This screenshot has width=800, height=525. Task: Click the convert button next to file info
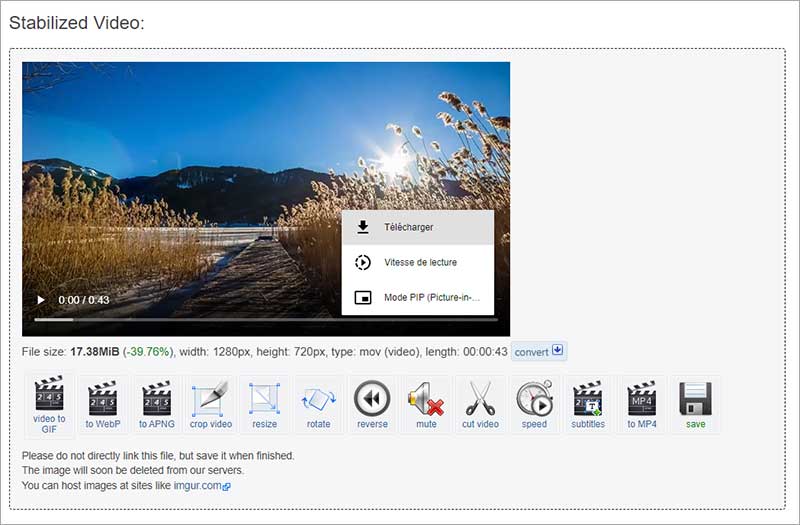point(539,352)
